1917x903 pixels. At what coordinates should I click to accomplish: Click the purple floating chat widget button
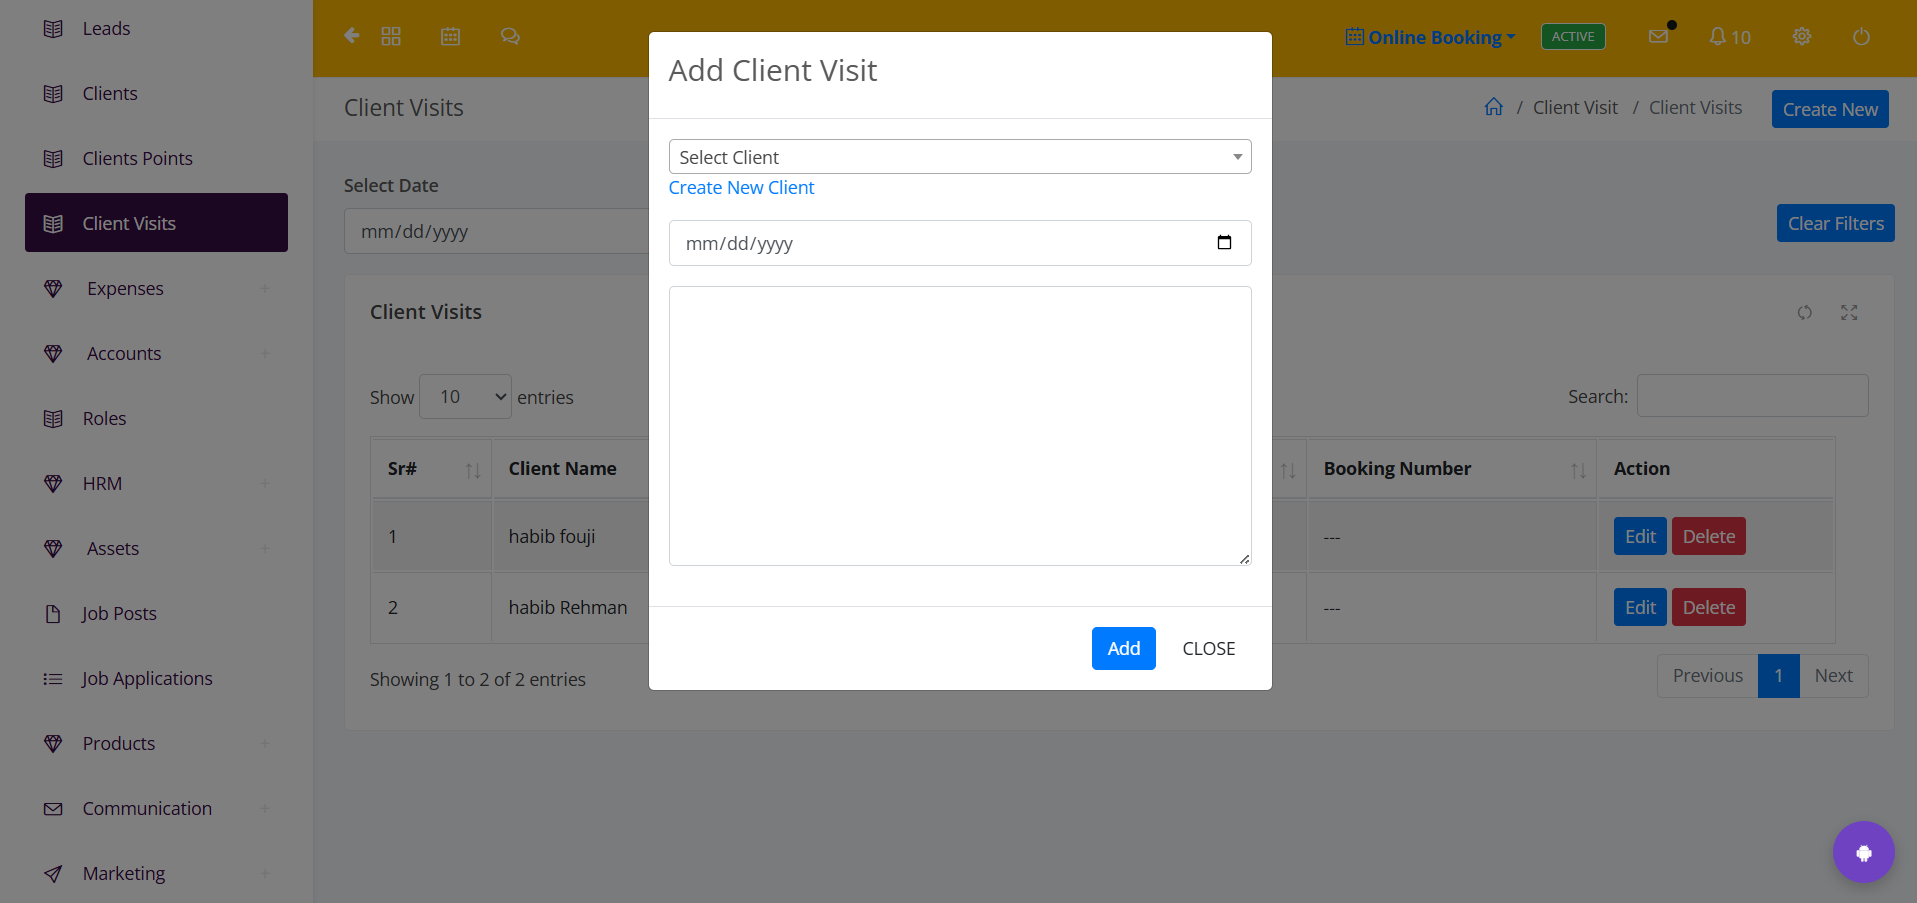[x=1864, y=853]
